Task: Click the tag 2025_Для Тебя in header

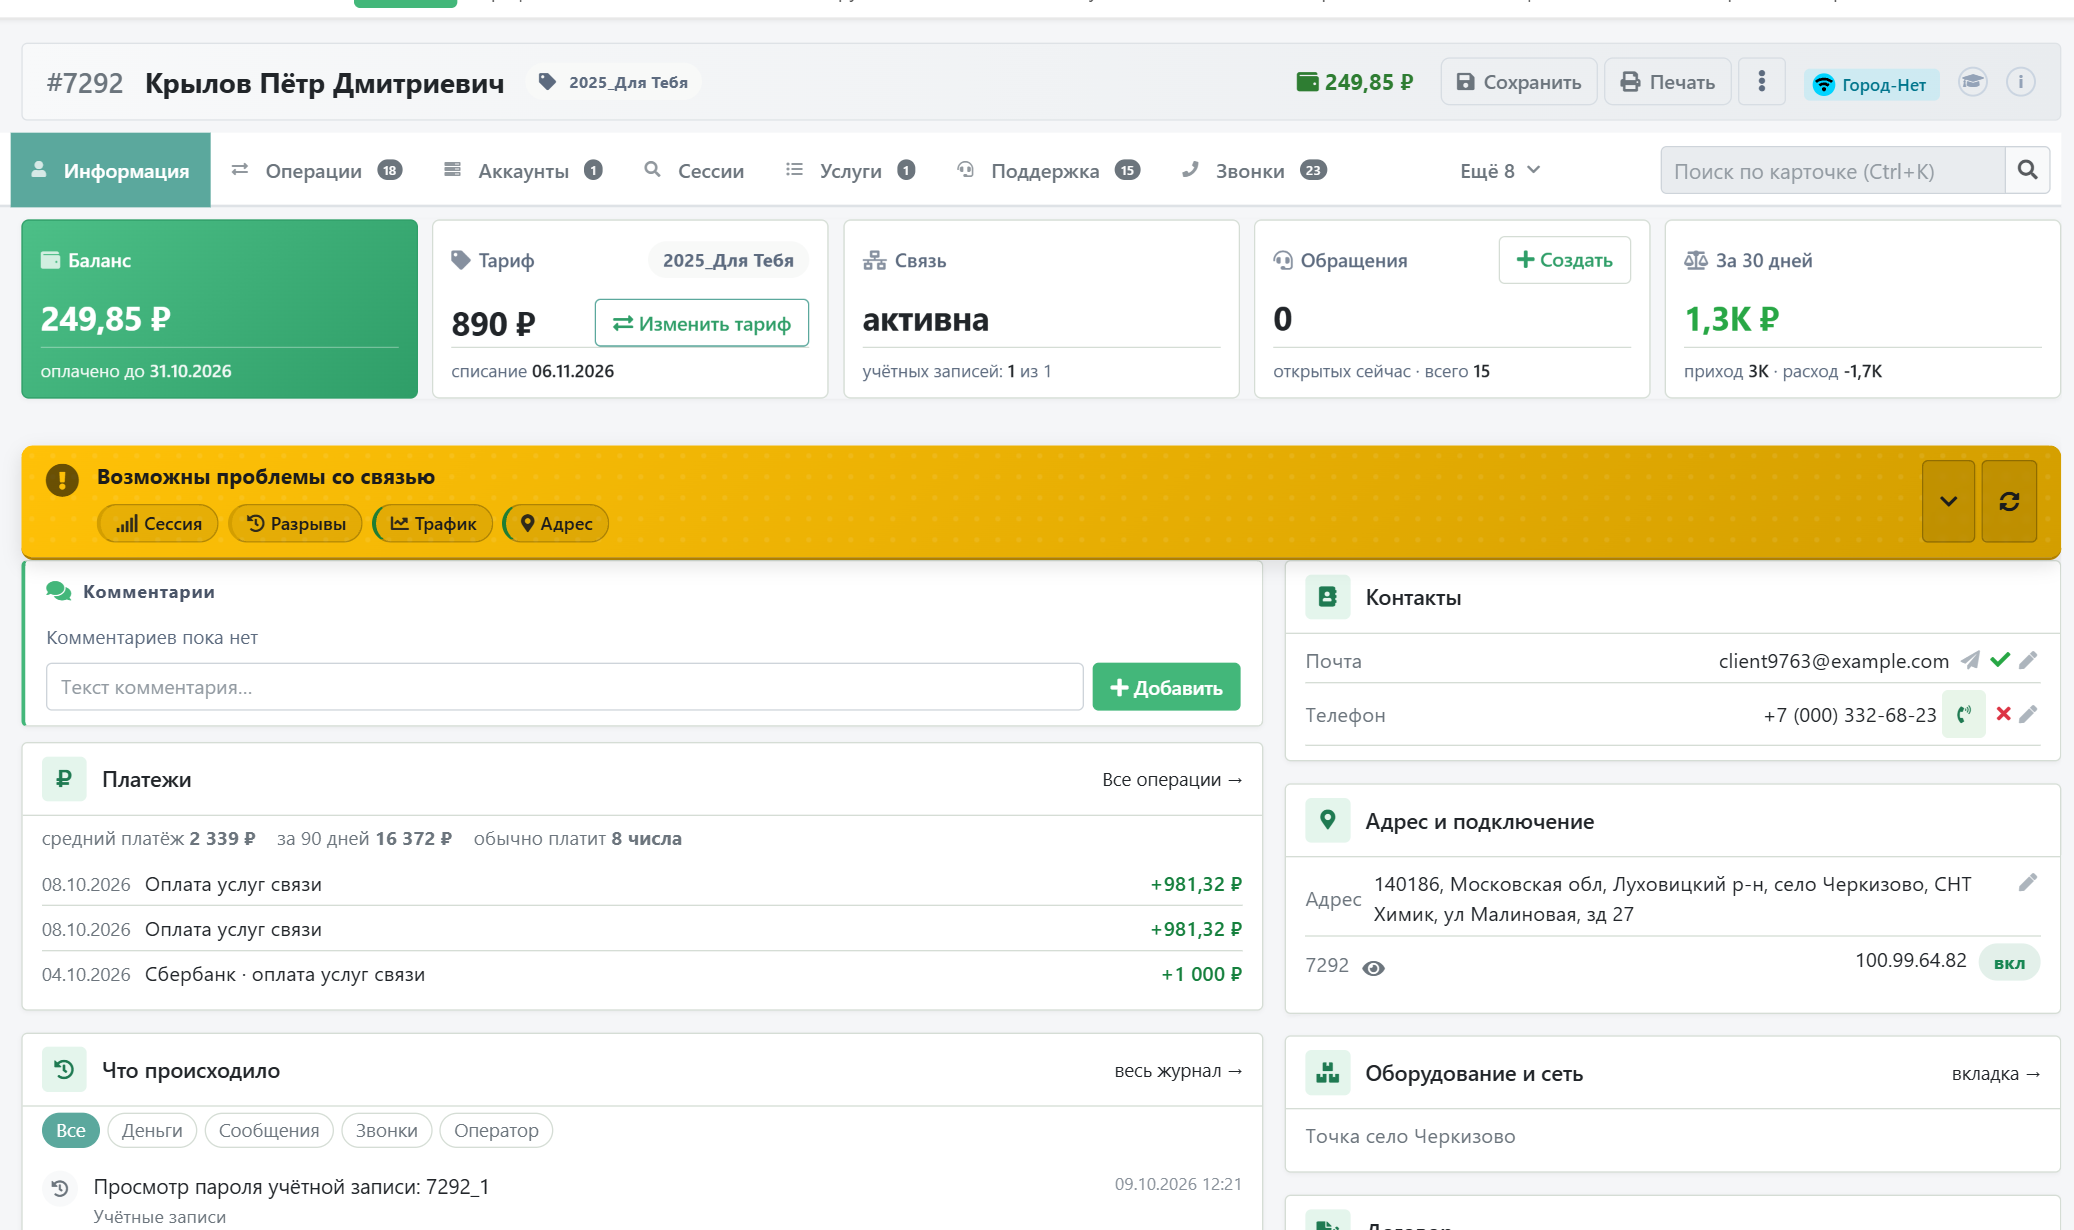Action: (x=614, y=82)
